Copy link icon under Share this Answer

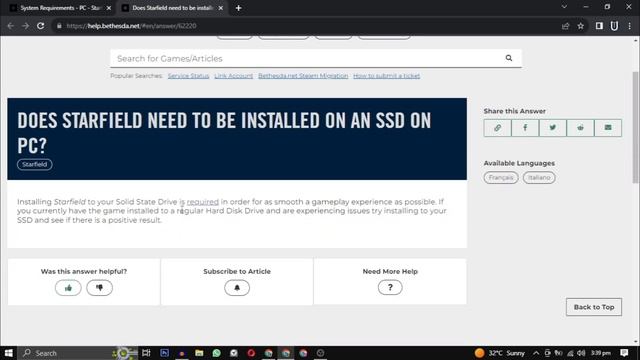tap(497, 128)
